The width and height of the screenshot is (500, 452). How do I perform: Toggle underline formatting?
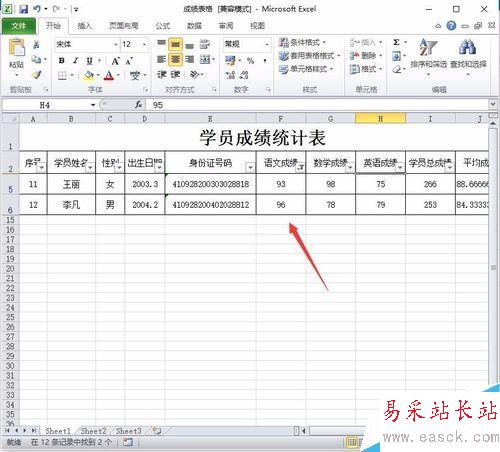click(89, 60)
